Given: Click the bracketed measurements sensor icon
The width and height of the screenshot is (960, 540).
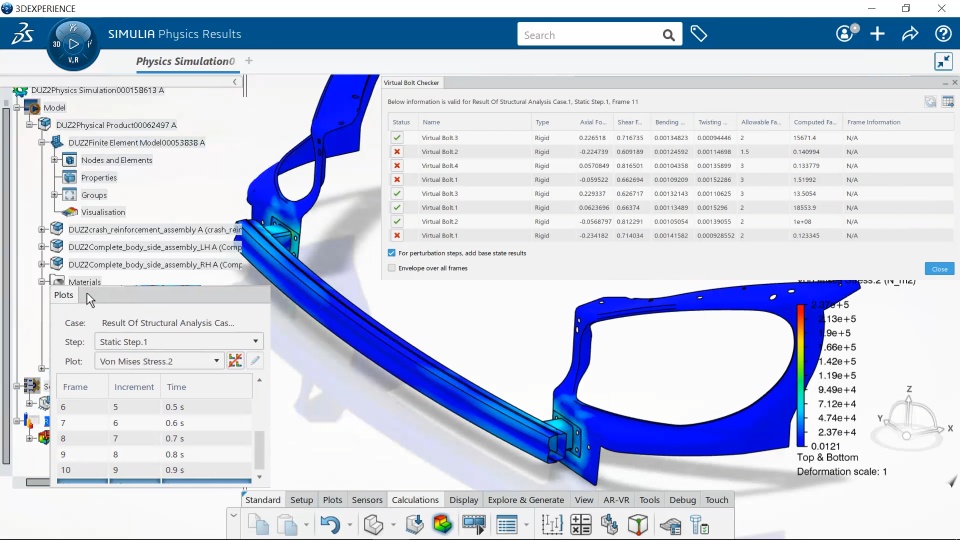Looking at the screenshot, I should tap(552, 525).
